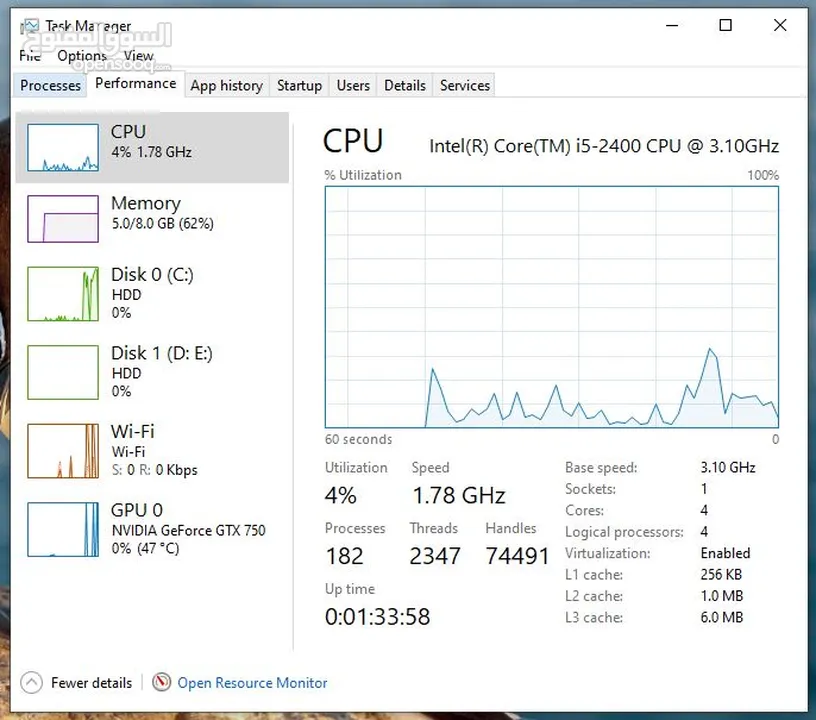816x720 pixels.
Task: Select the Wi-Fi activity graph thumbnail
Action: tap(63, 451)
